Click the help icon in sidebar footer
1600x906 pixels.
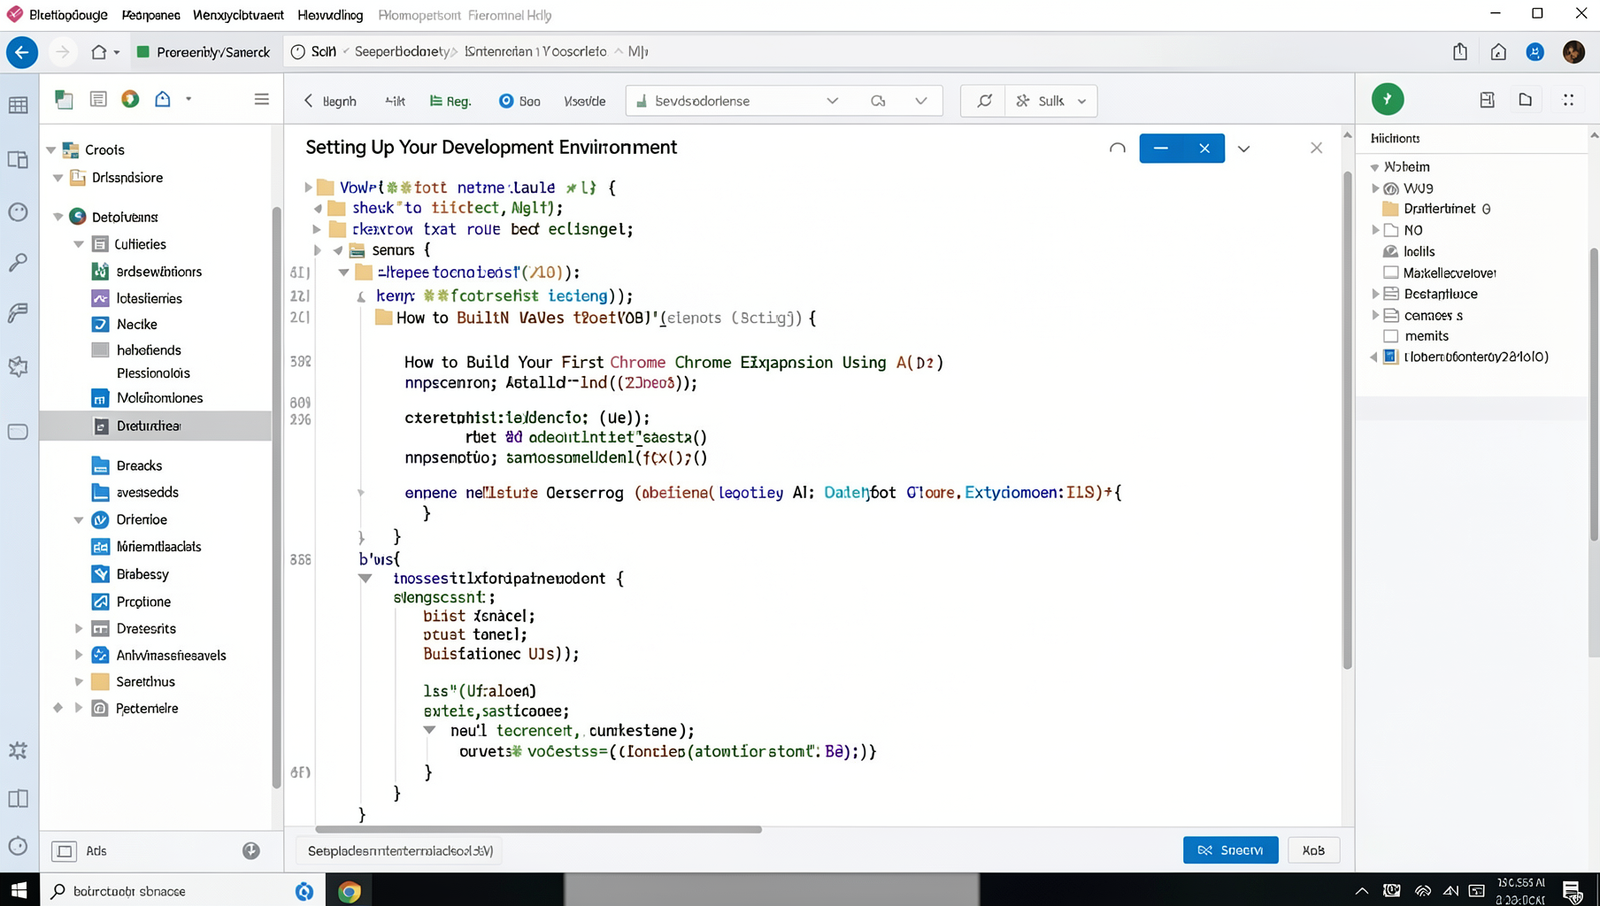pyautogui.click(x=251, y=850)
